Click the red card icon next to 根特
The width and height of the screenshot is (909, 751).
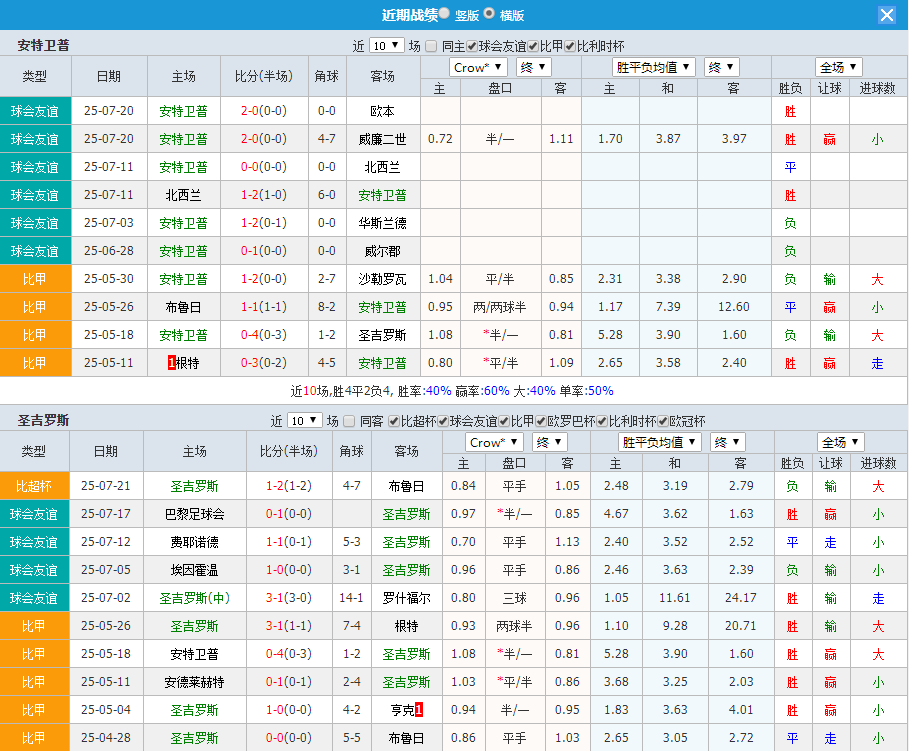(x=172, y=362)
